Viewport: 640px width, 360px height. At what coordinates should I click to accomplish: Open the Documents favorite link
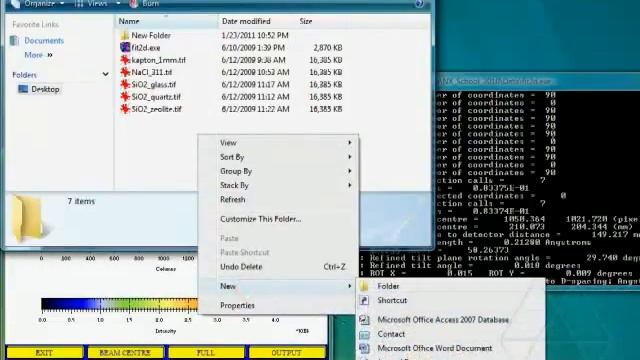point(44,40)
